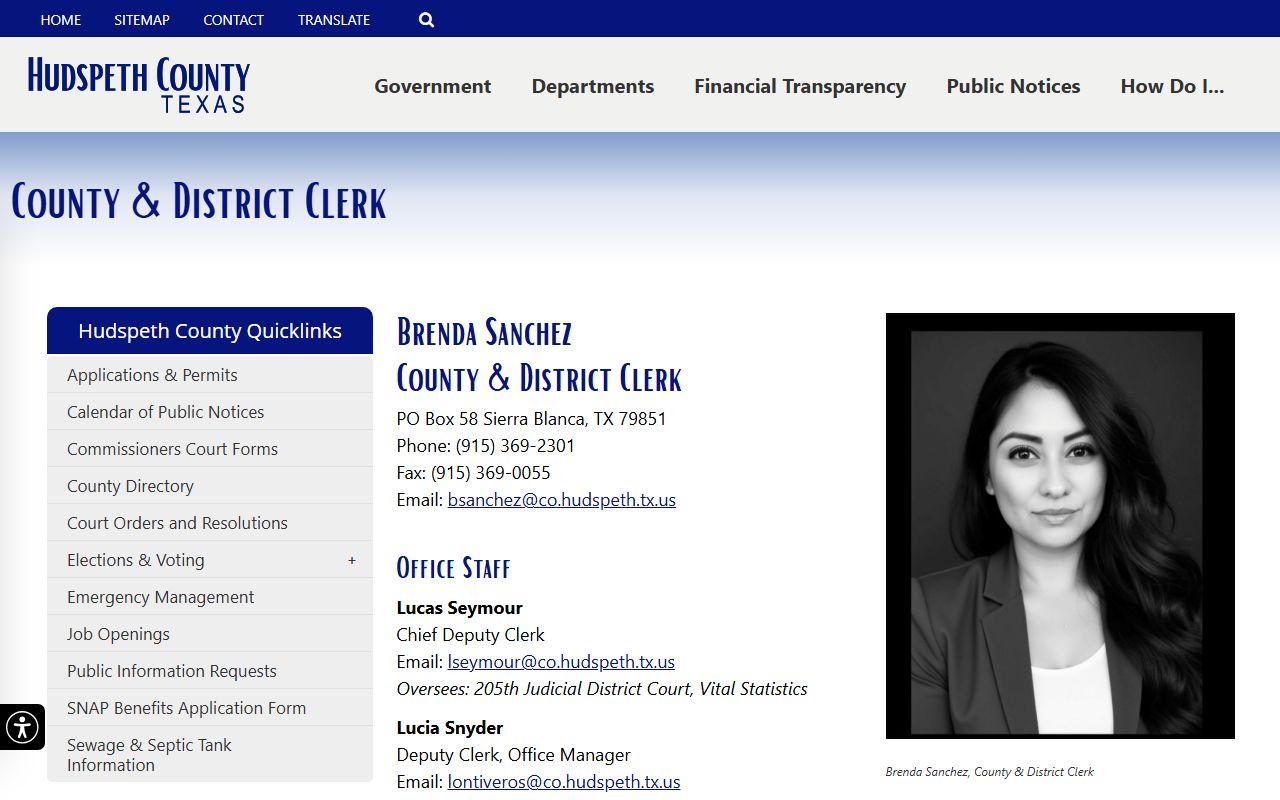Open Emergency Management quicklink
1280x800 pixels.
(x=210, y=597)
